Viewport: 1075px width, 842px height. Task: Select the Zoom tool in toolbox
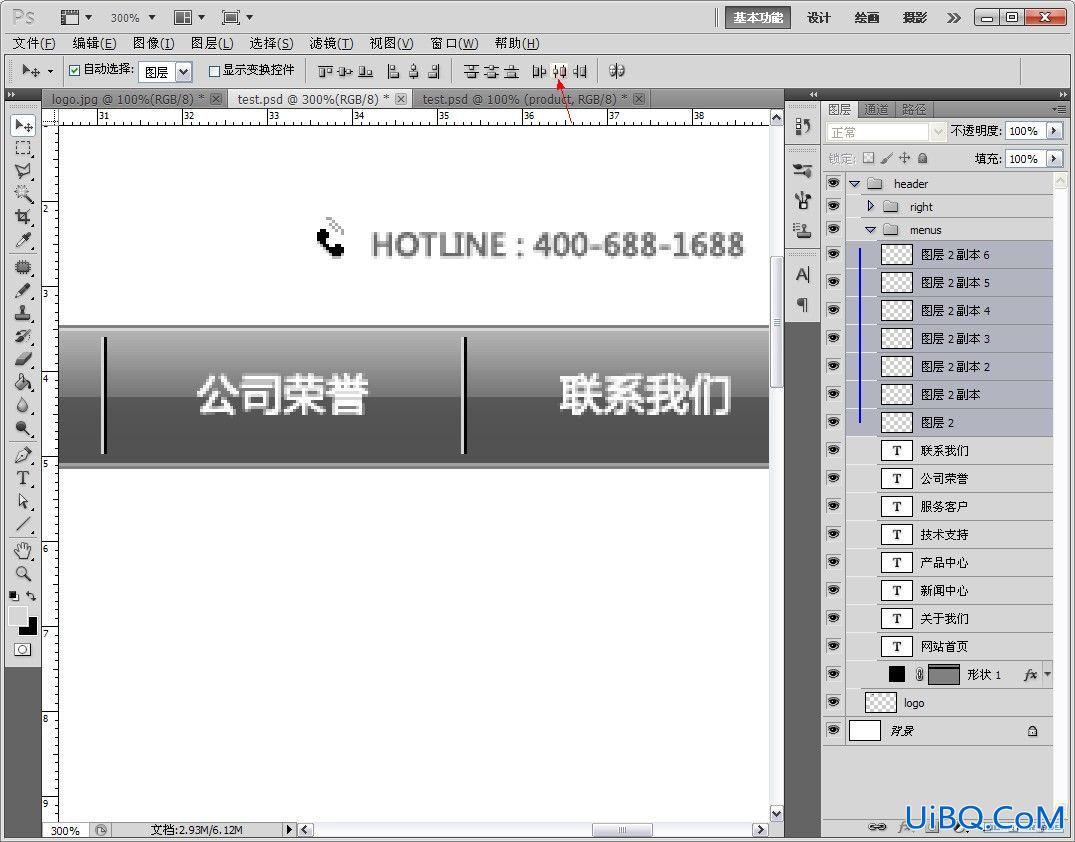click(23, 573)
